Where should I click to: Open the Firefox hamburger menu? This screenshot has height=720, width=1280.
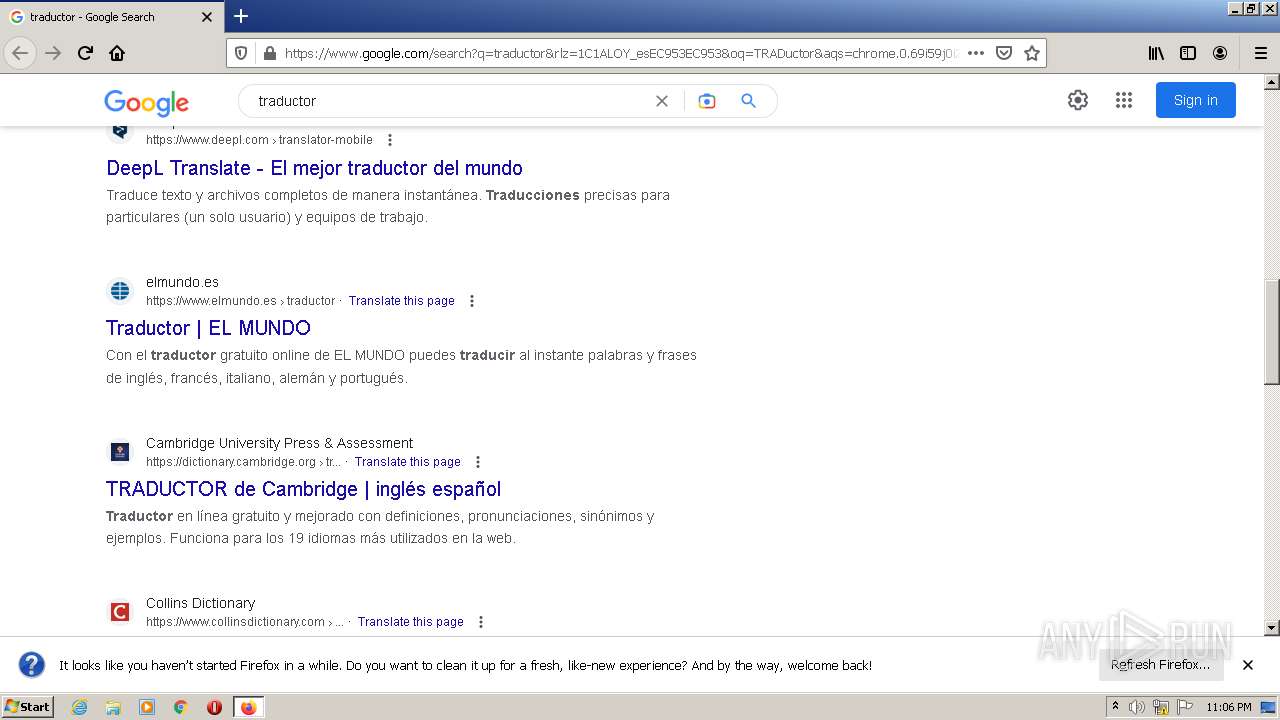(x=1260, y=53)
